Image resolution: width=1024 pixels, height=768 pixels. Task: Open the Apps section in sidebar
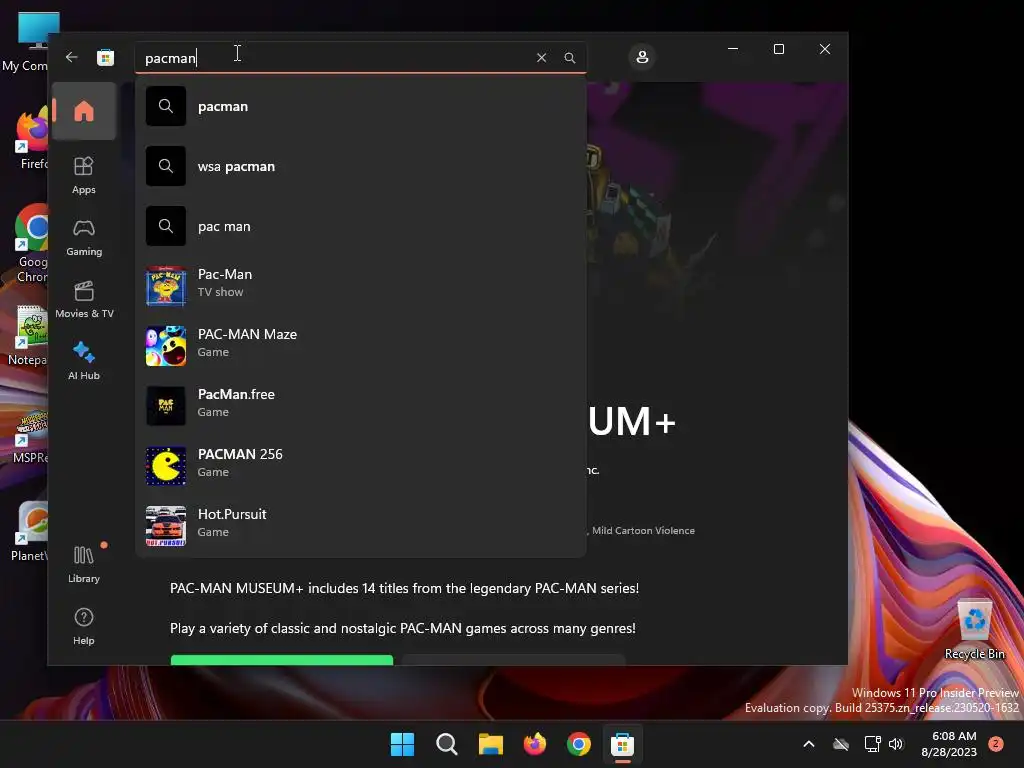pos(84,175)
